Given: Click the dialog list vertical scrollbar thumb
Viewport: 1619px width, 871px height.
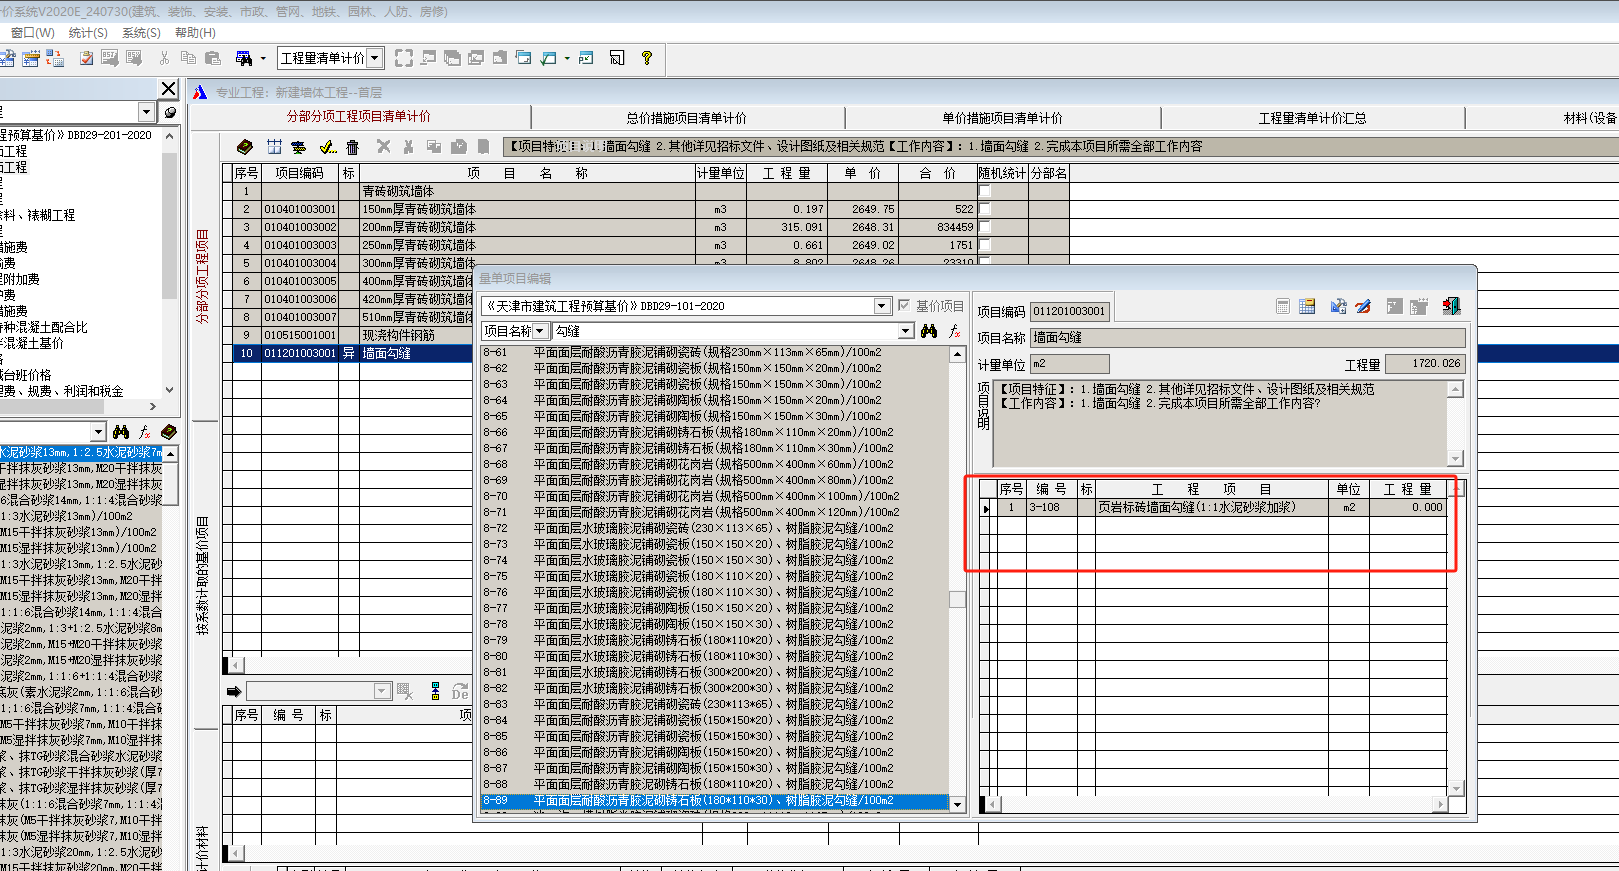Looking at the screenshot, I should coord(957,599).
